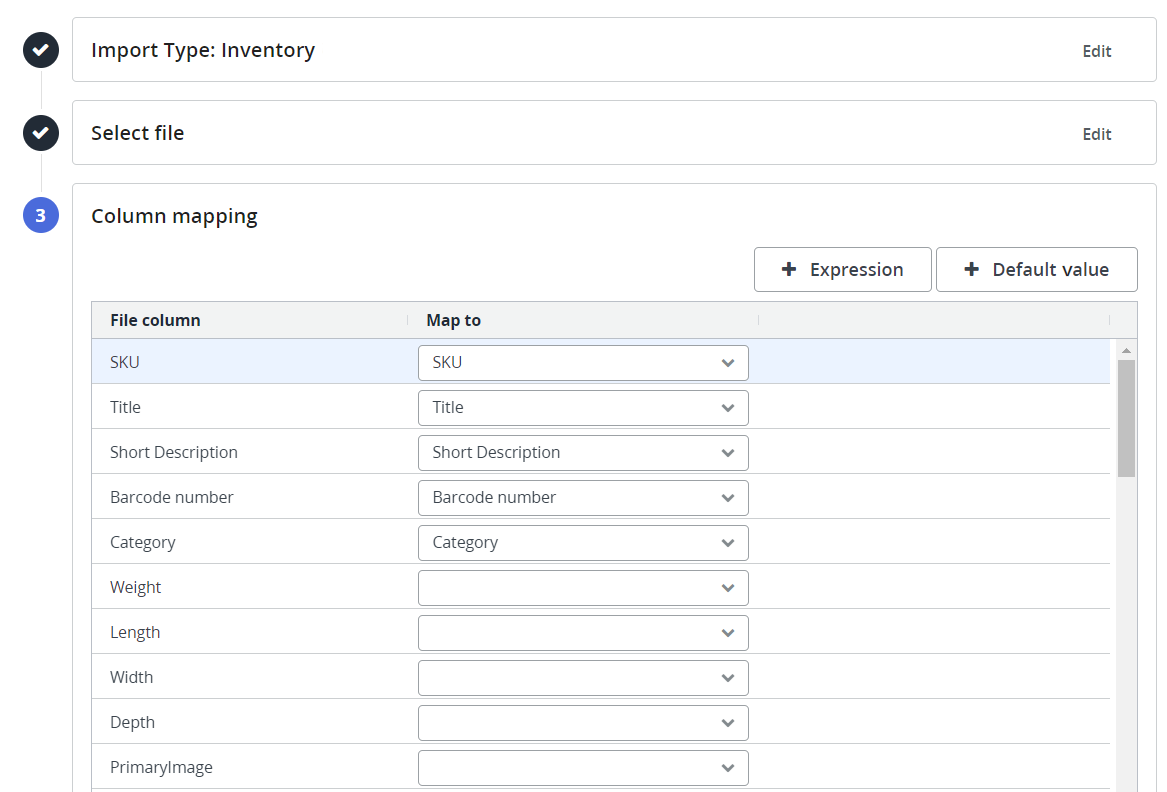Add a new Default value
The height and width of the screenshot is (792, 1167).
(1036, 270)
